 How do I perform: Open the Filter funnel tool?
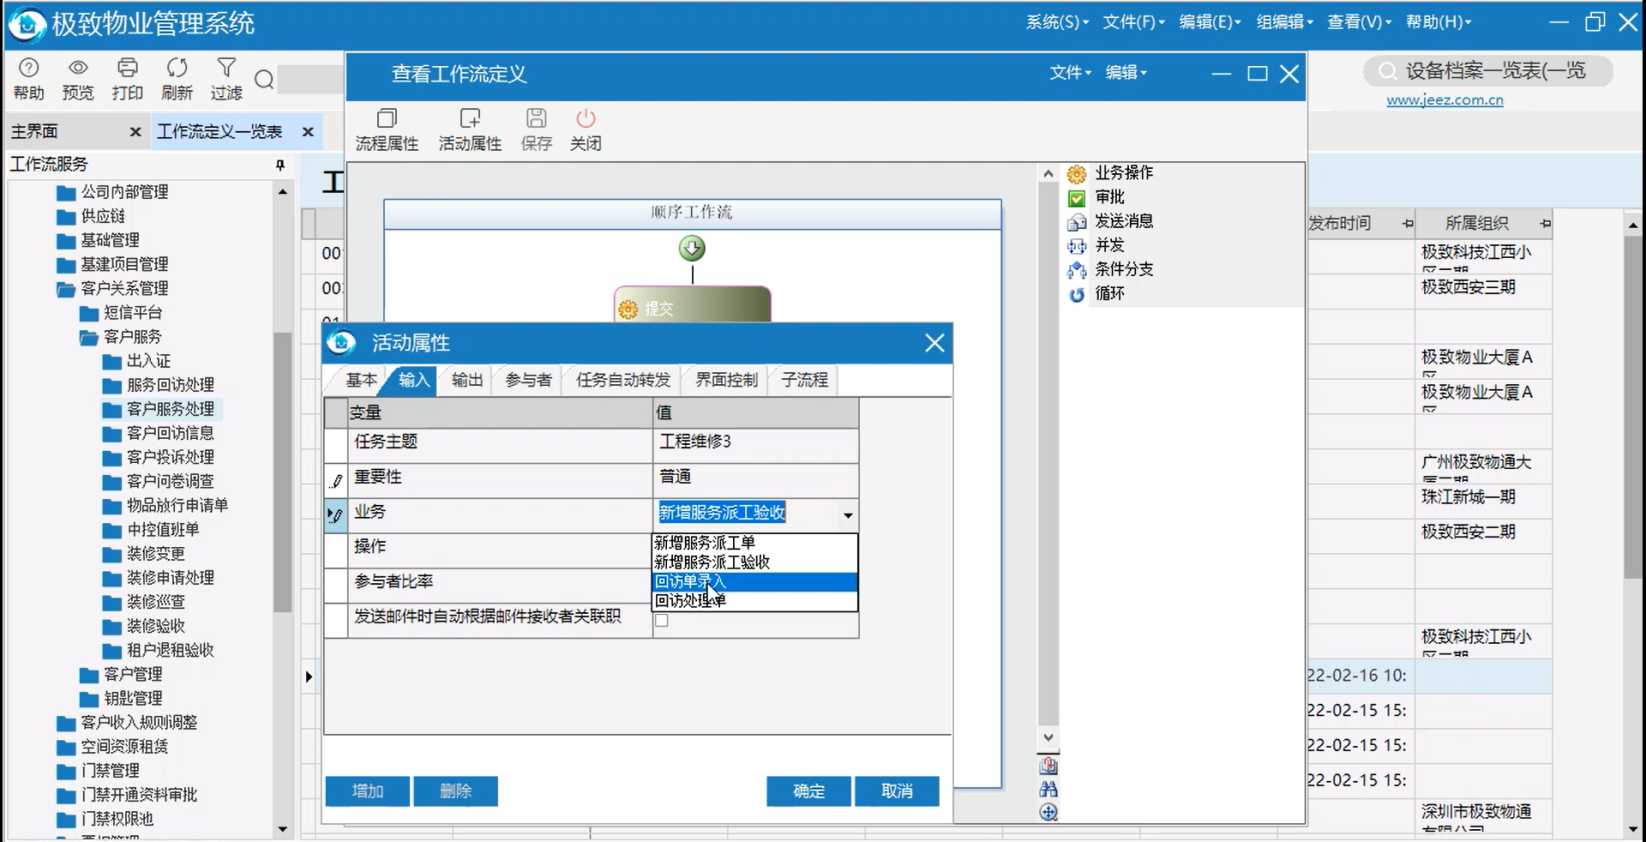[227, 78]
